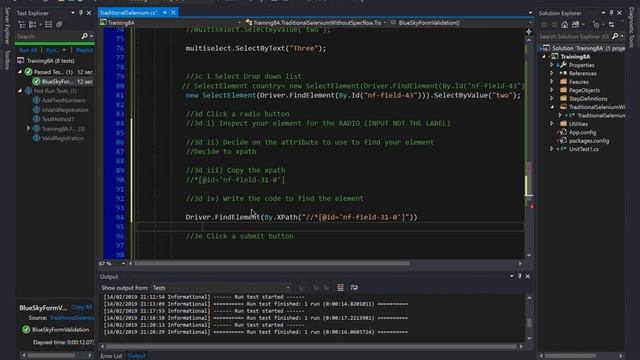
Task: Expand the References node
Action: click(552, 73)
